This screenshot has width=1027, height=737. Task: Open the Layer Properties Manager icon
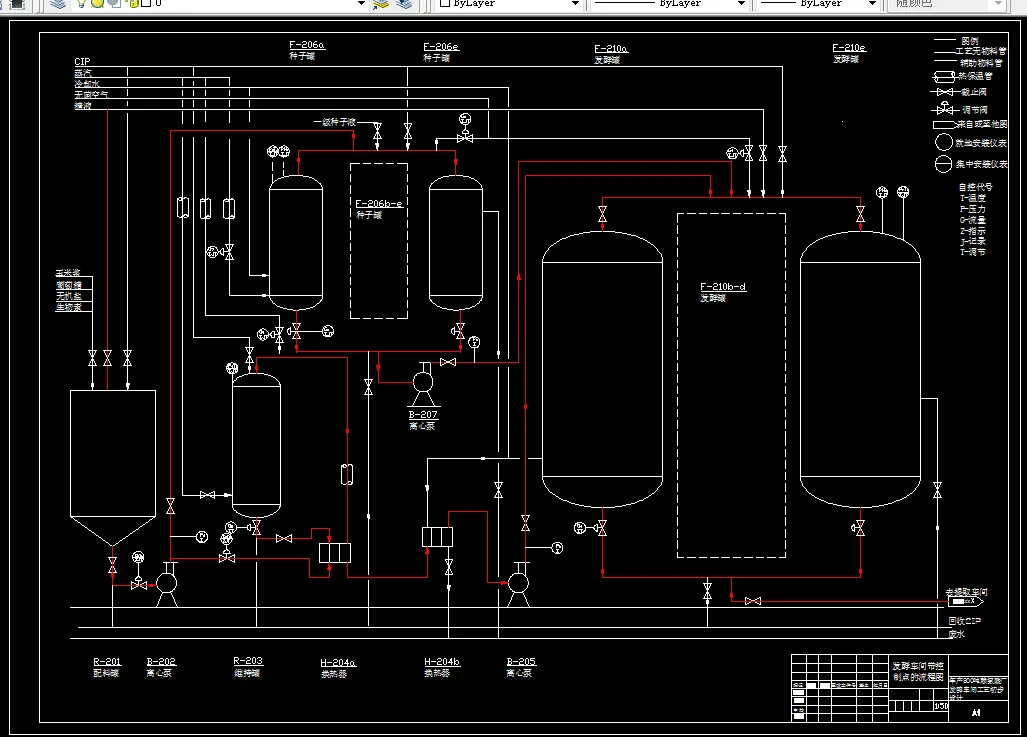point(58,4)
